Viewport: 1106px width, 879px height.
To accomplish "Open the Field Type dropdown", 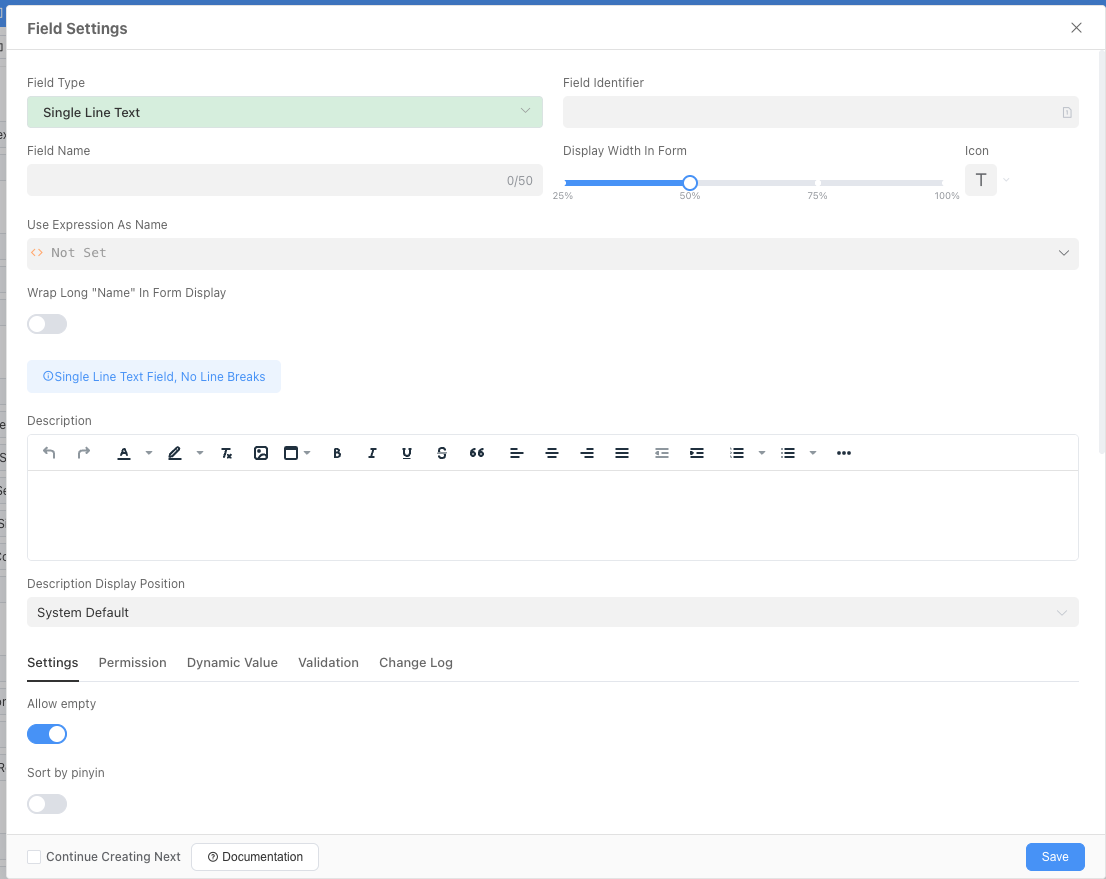I will pyautogui.click(x=285, y=112).
